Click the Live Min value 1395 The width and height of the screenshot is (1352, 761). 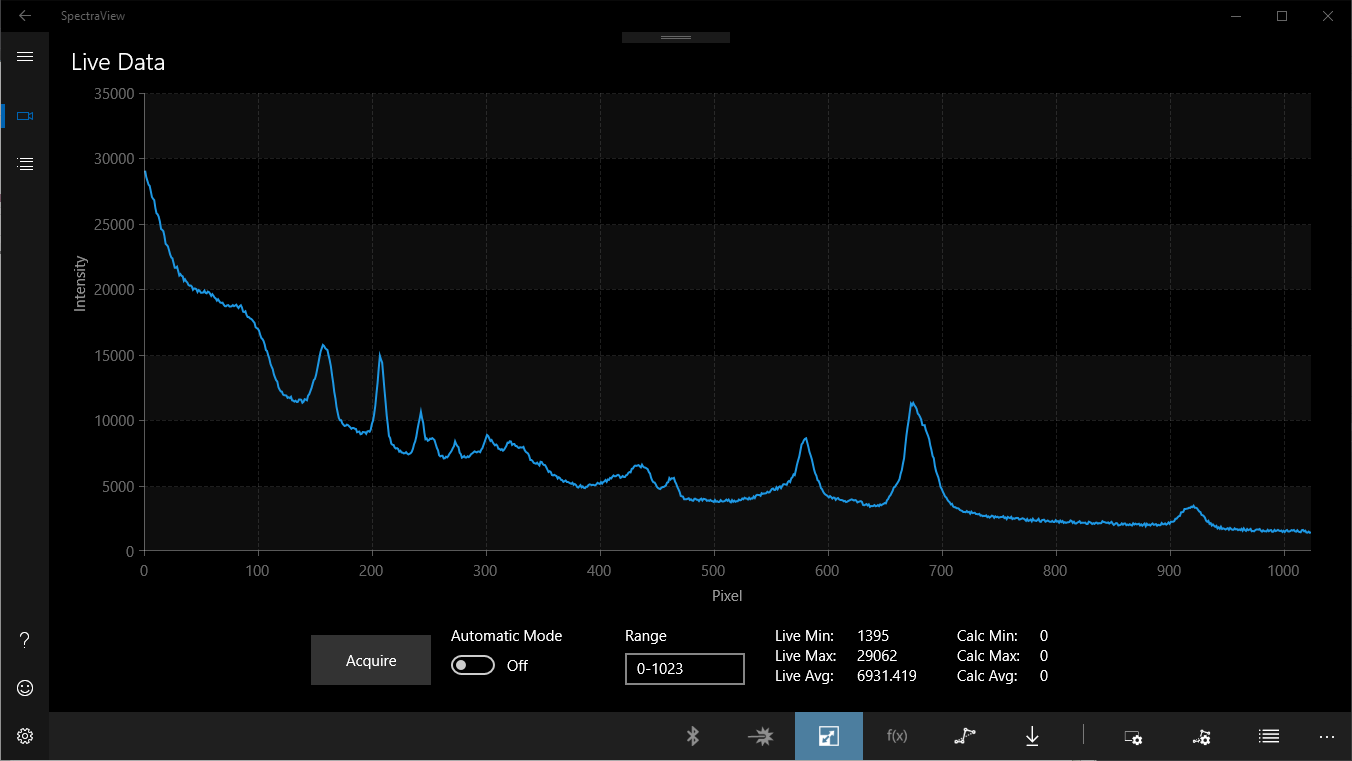873,636
